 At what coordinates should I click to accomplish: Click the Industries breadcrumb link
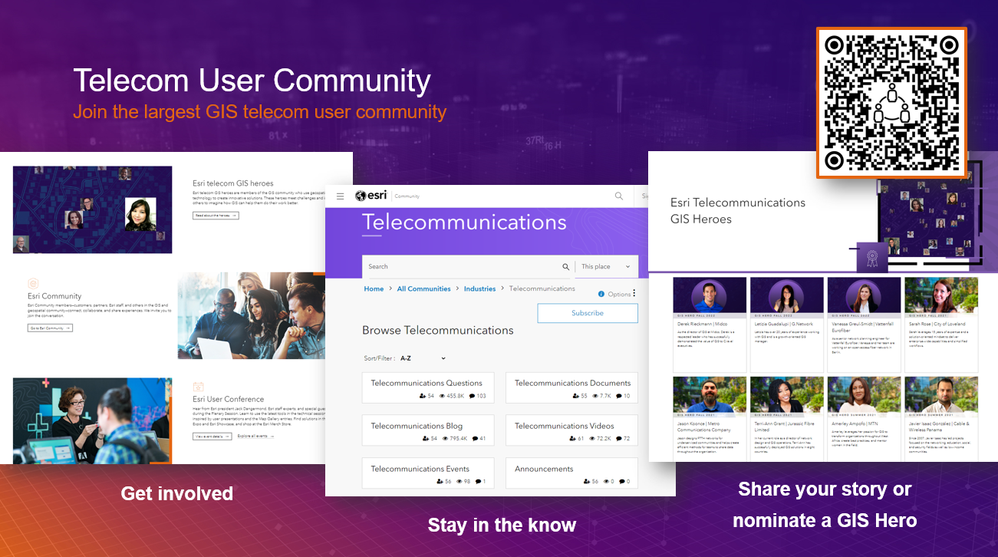[479, 288]
